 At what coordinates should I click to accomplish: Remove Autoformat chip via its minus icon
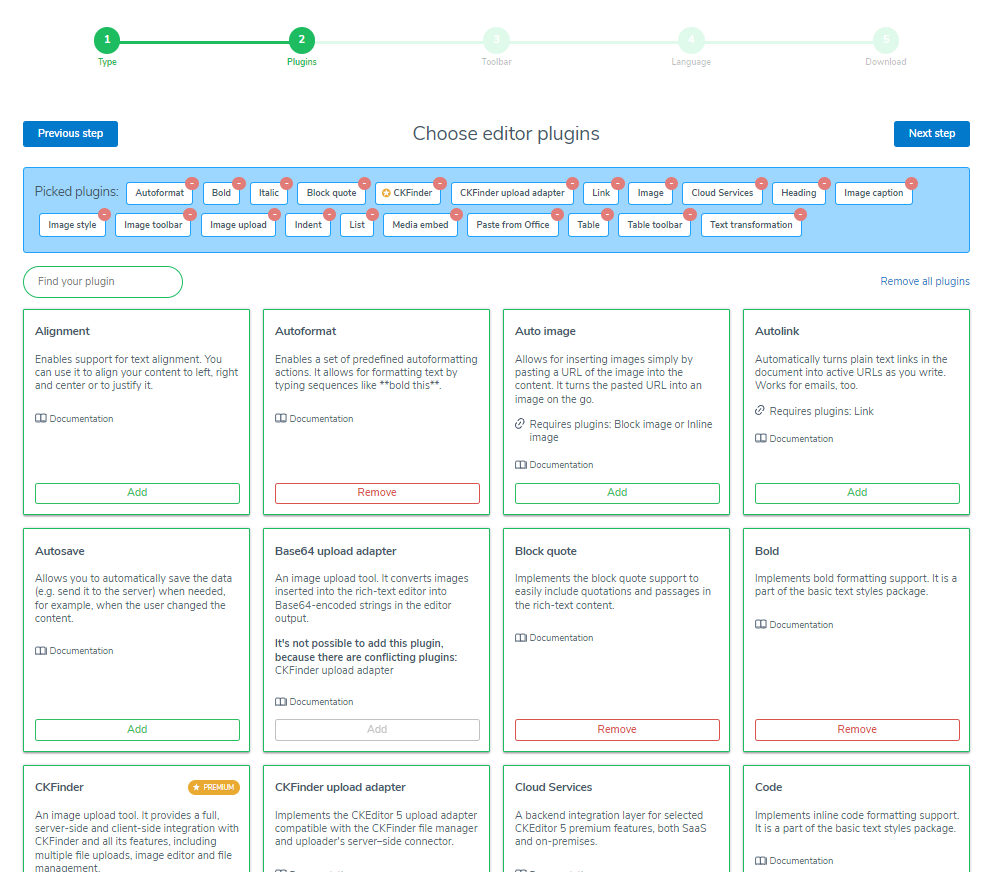pyautogui.click(x=192, y=183)
